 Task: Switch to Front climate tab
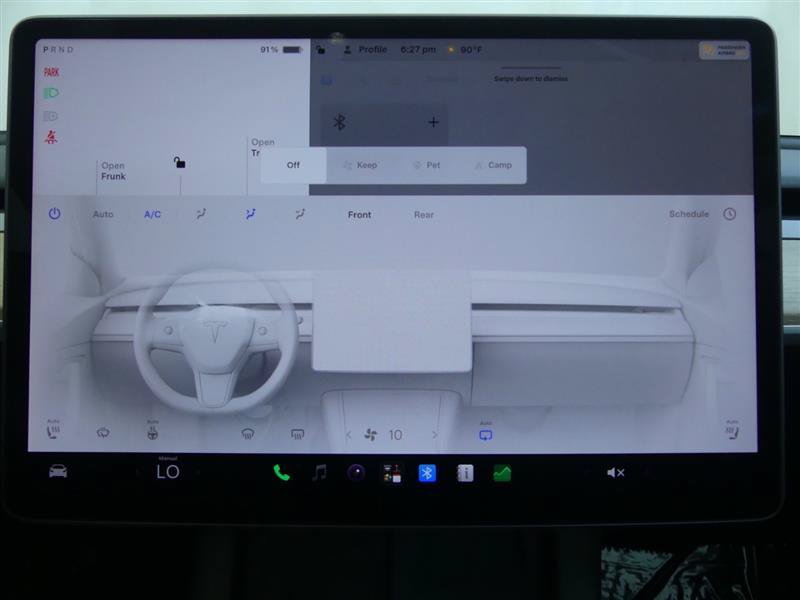(360, 215)
